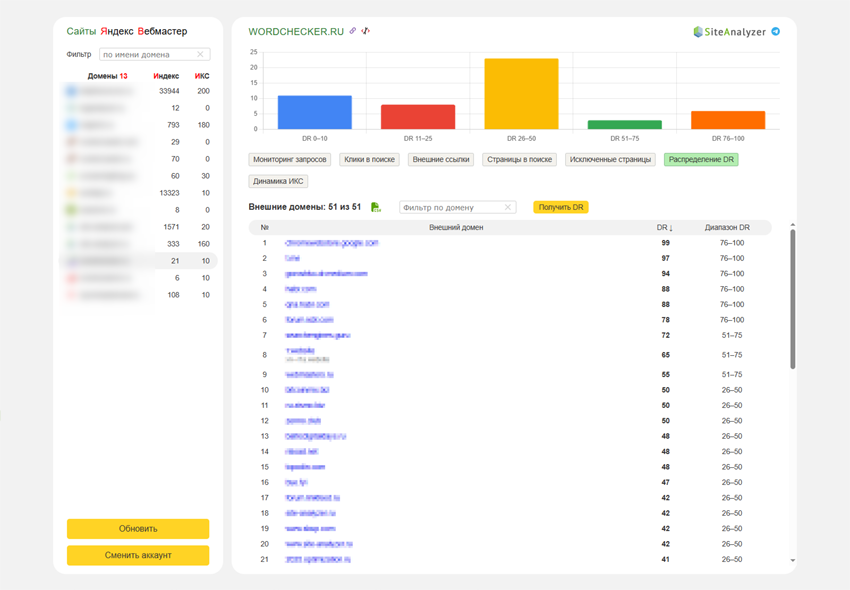Sort by the Внешний домен column header

[456, 227]
